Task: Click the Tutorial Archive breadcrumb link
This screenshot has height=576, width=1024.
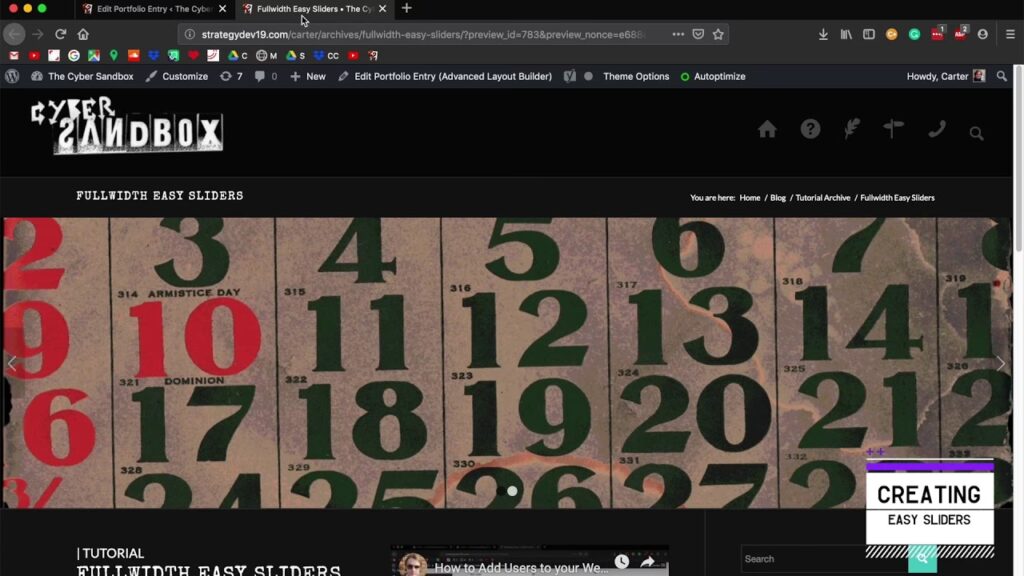Action: point(822,198)
